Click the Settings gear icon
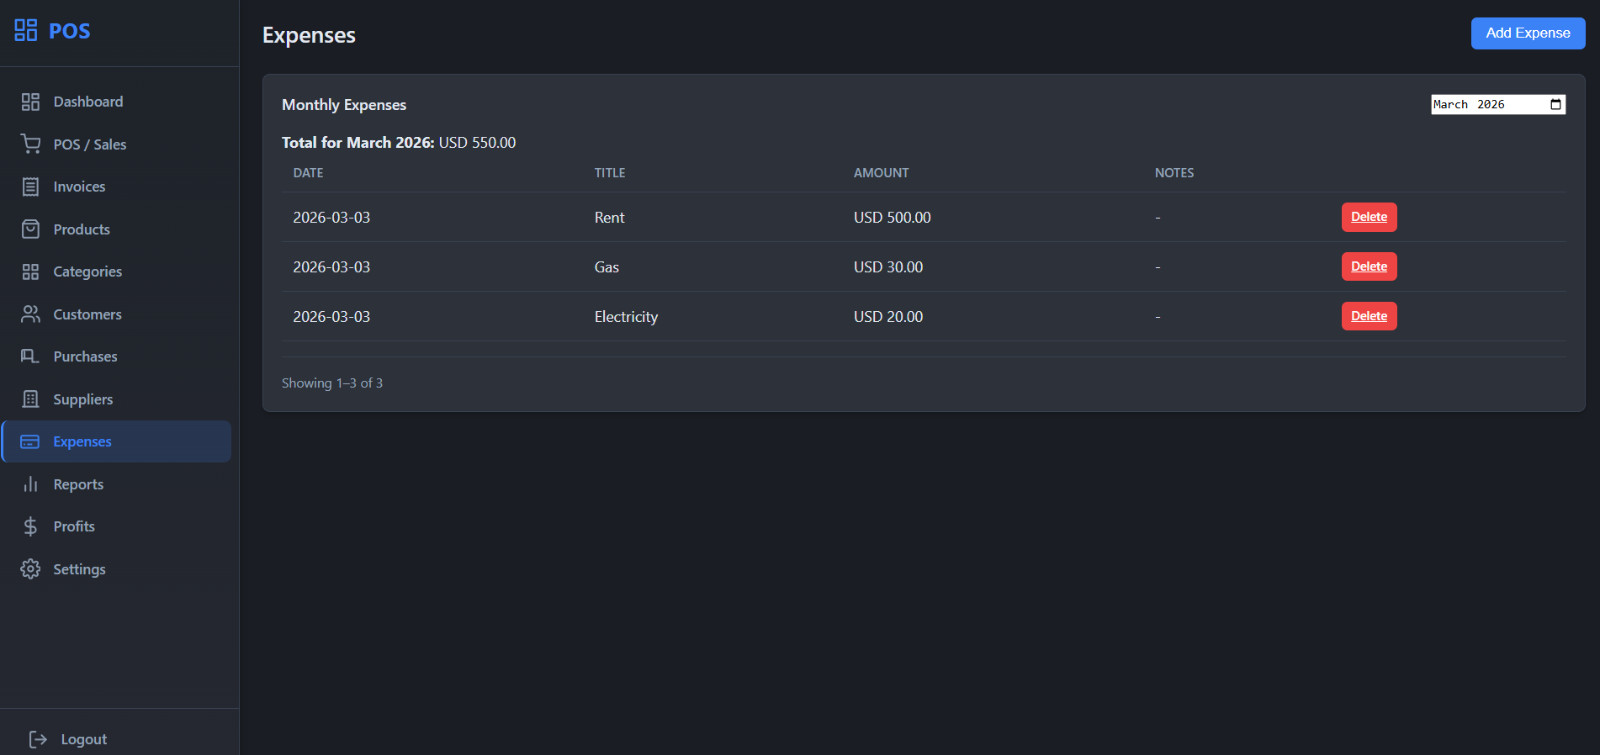The width and height of the screenshot is (1600, 755). point(31,569)
